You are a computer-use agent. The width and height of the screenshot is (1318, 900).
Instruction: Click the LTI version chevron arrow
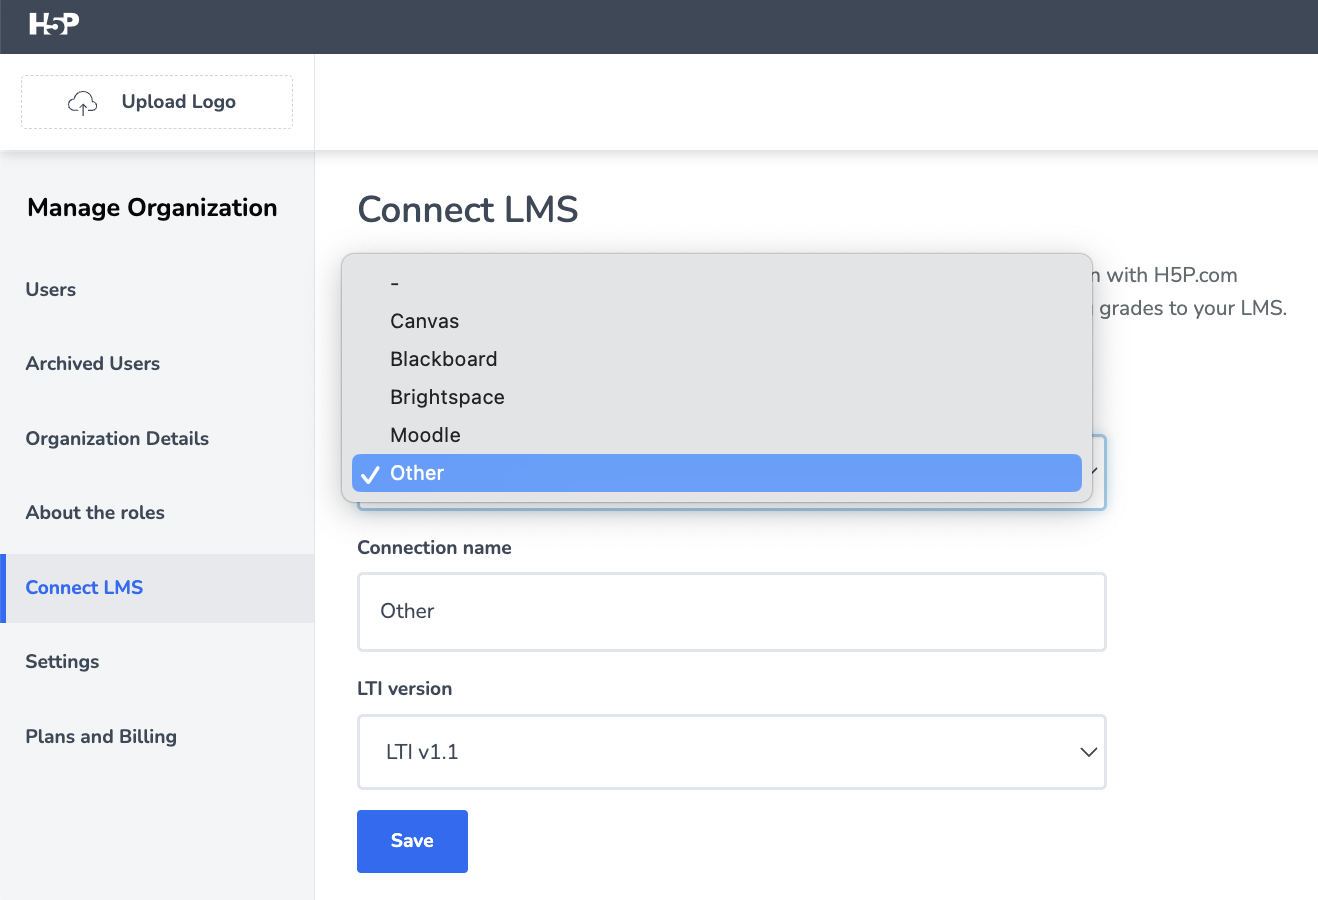pyautogui.click(x=1089, y=752)
